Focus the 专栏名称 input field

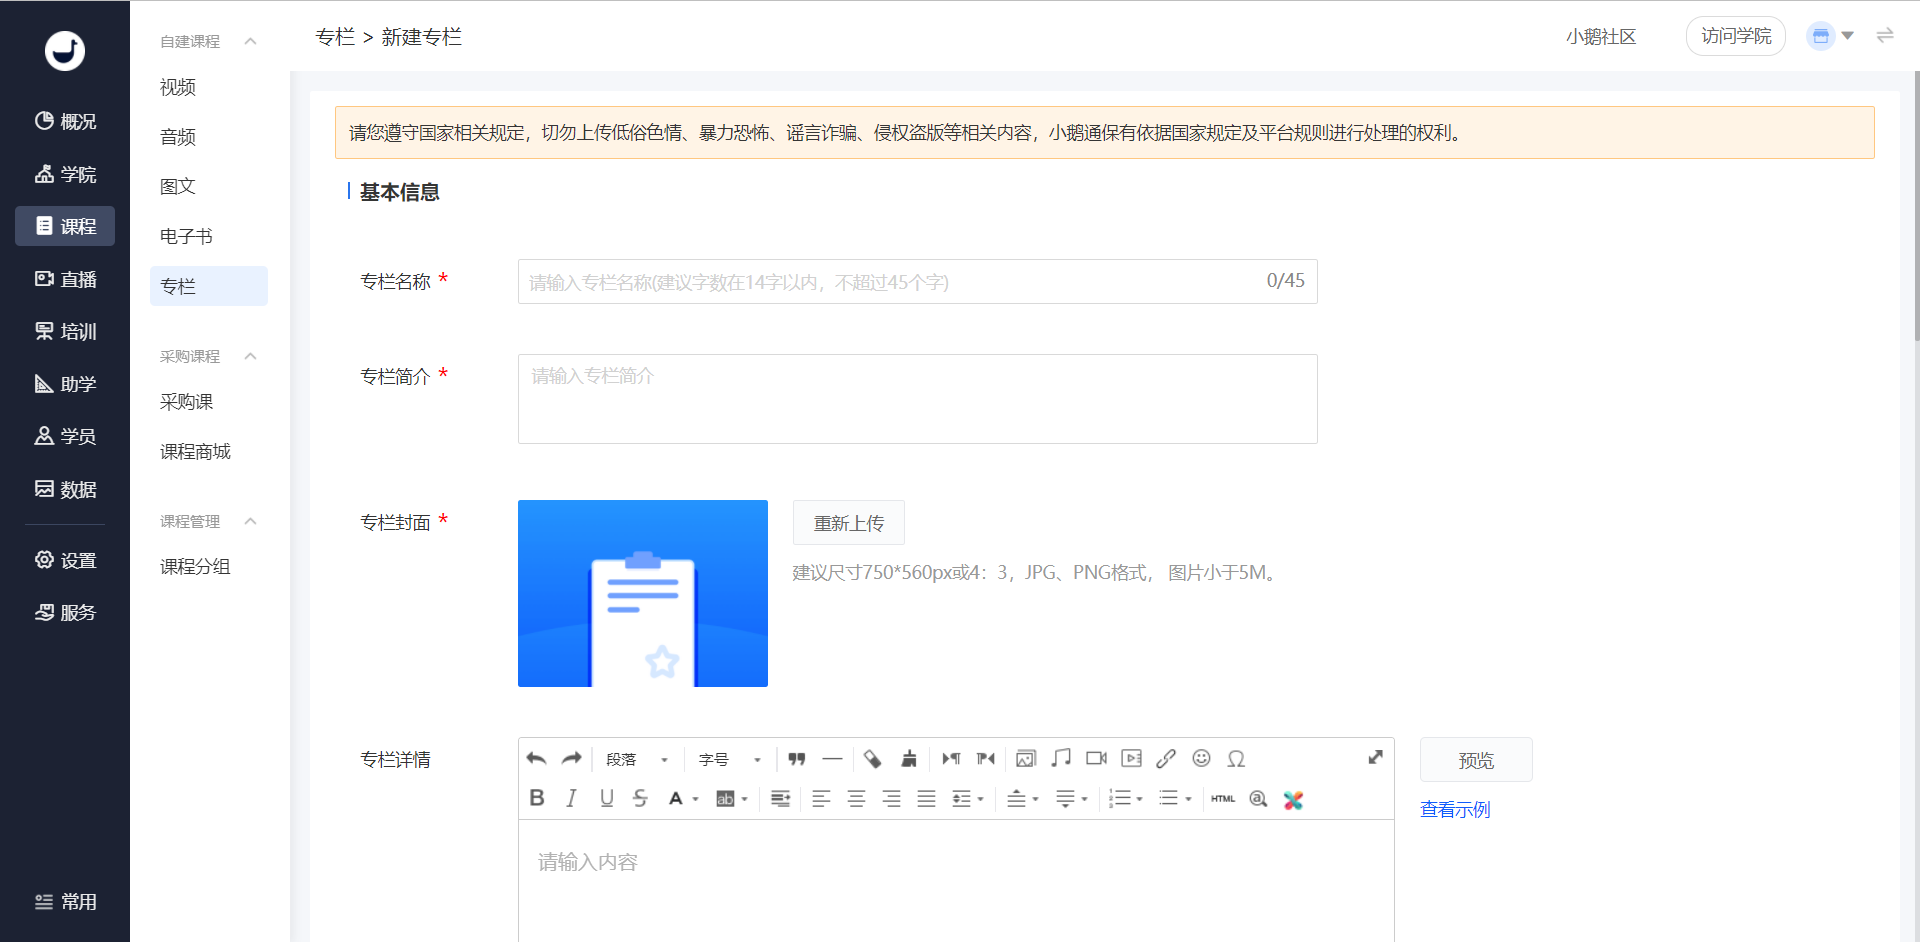point(917,281)
